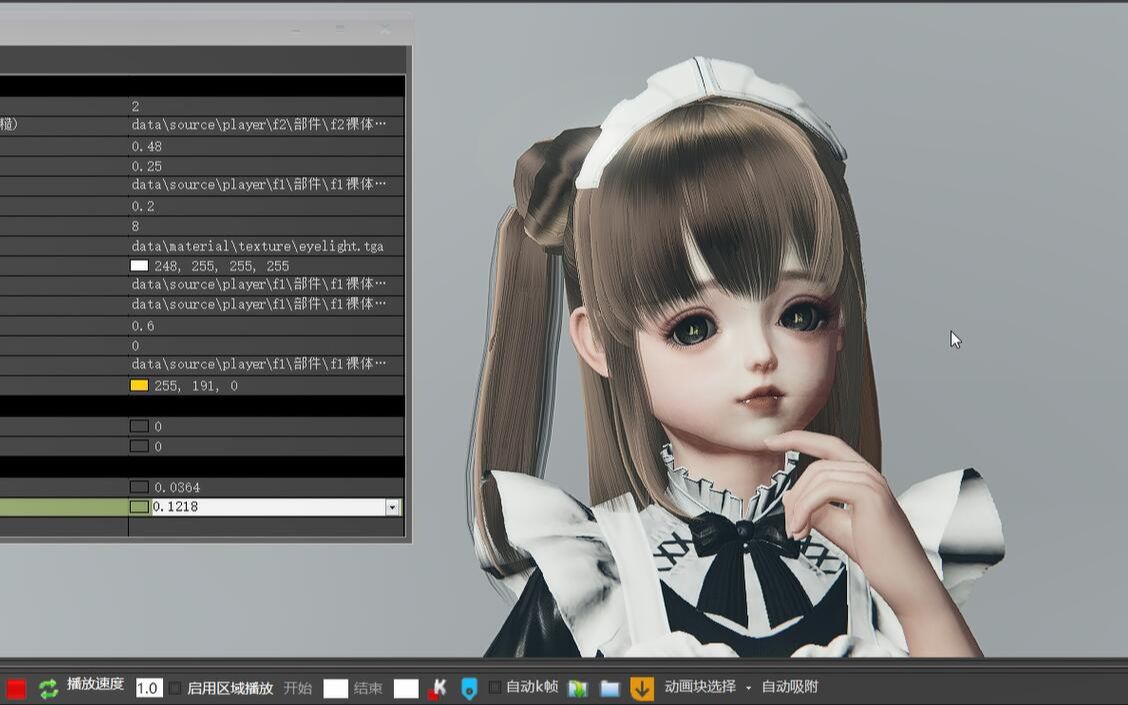Click the orange download arrow icon
Screen dimensions: 1128x705
(641, 688)
